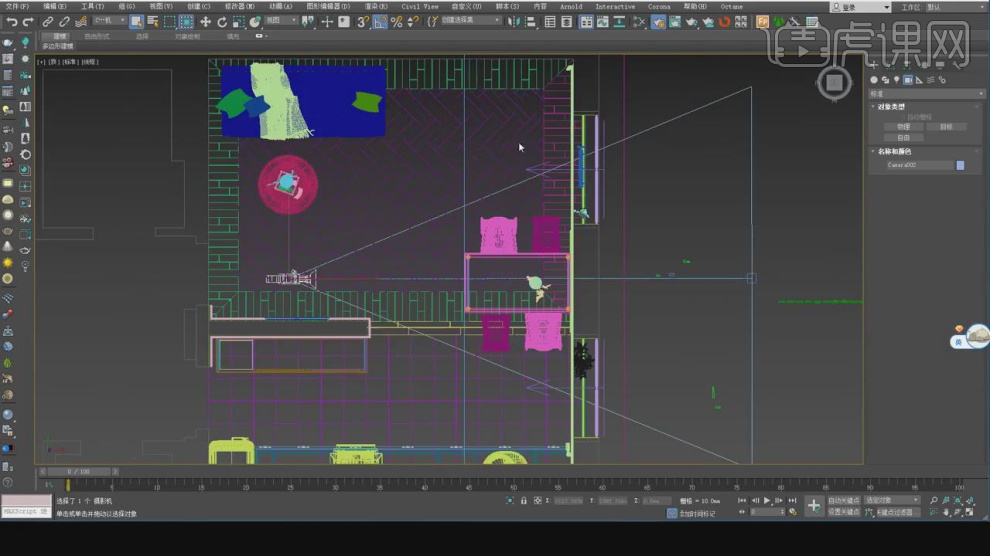Select the Rotate transform tool
The height and width of the screenshot is (556, 990).
click(x=220, y=21)
